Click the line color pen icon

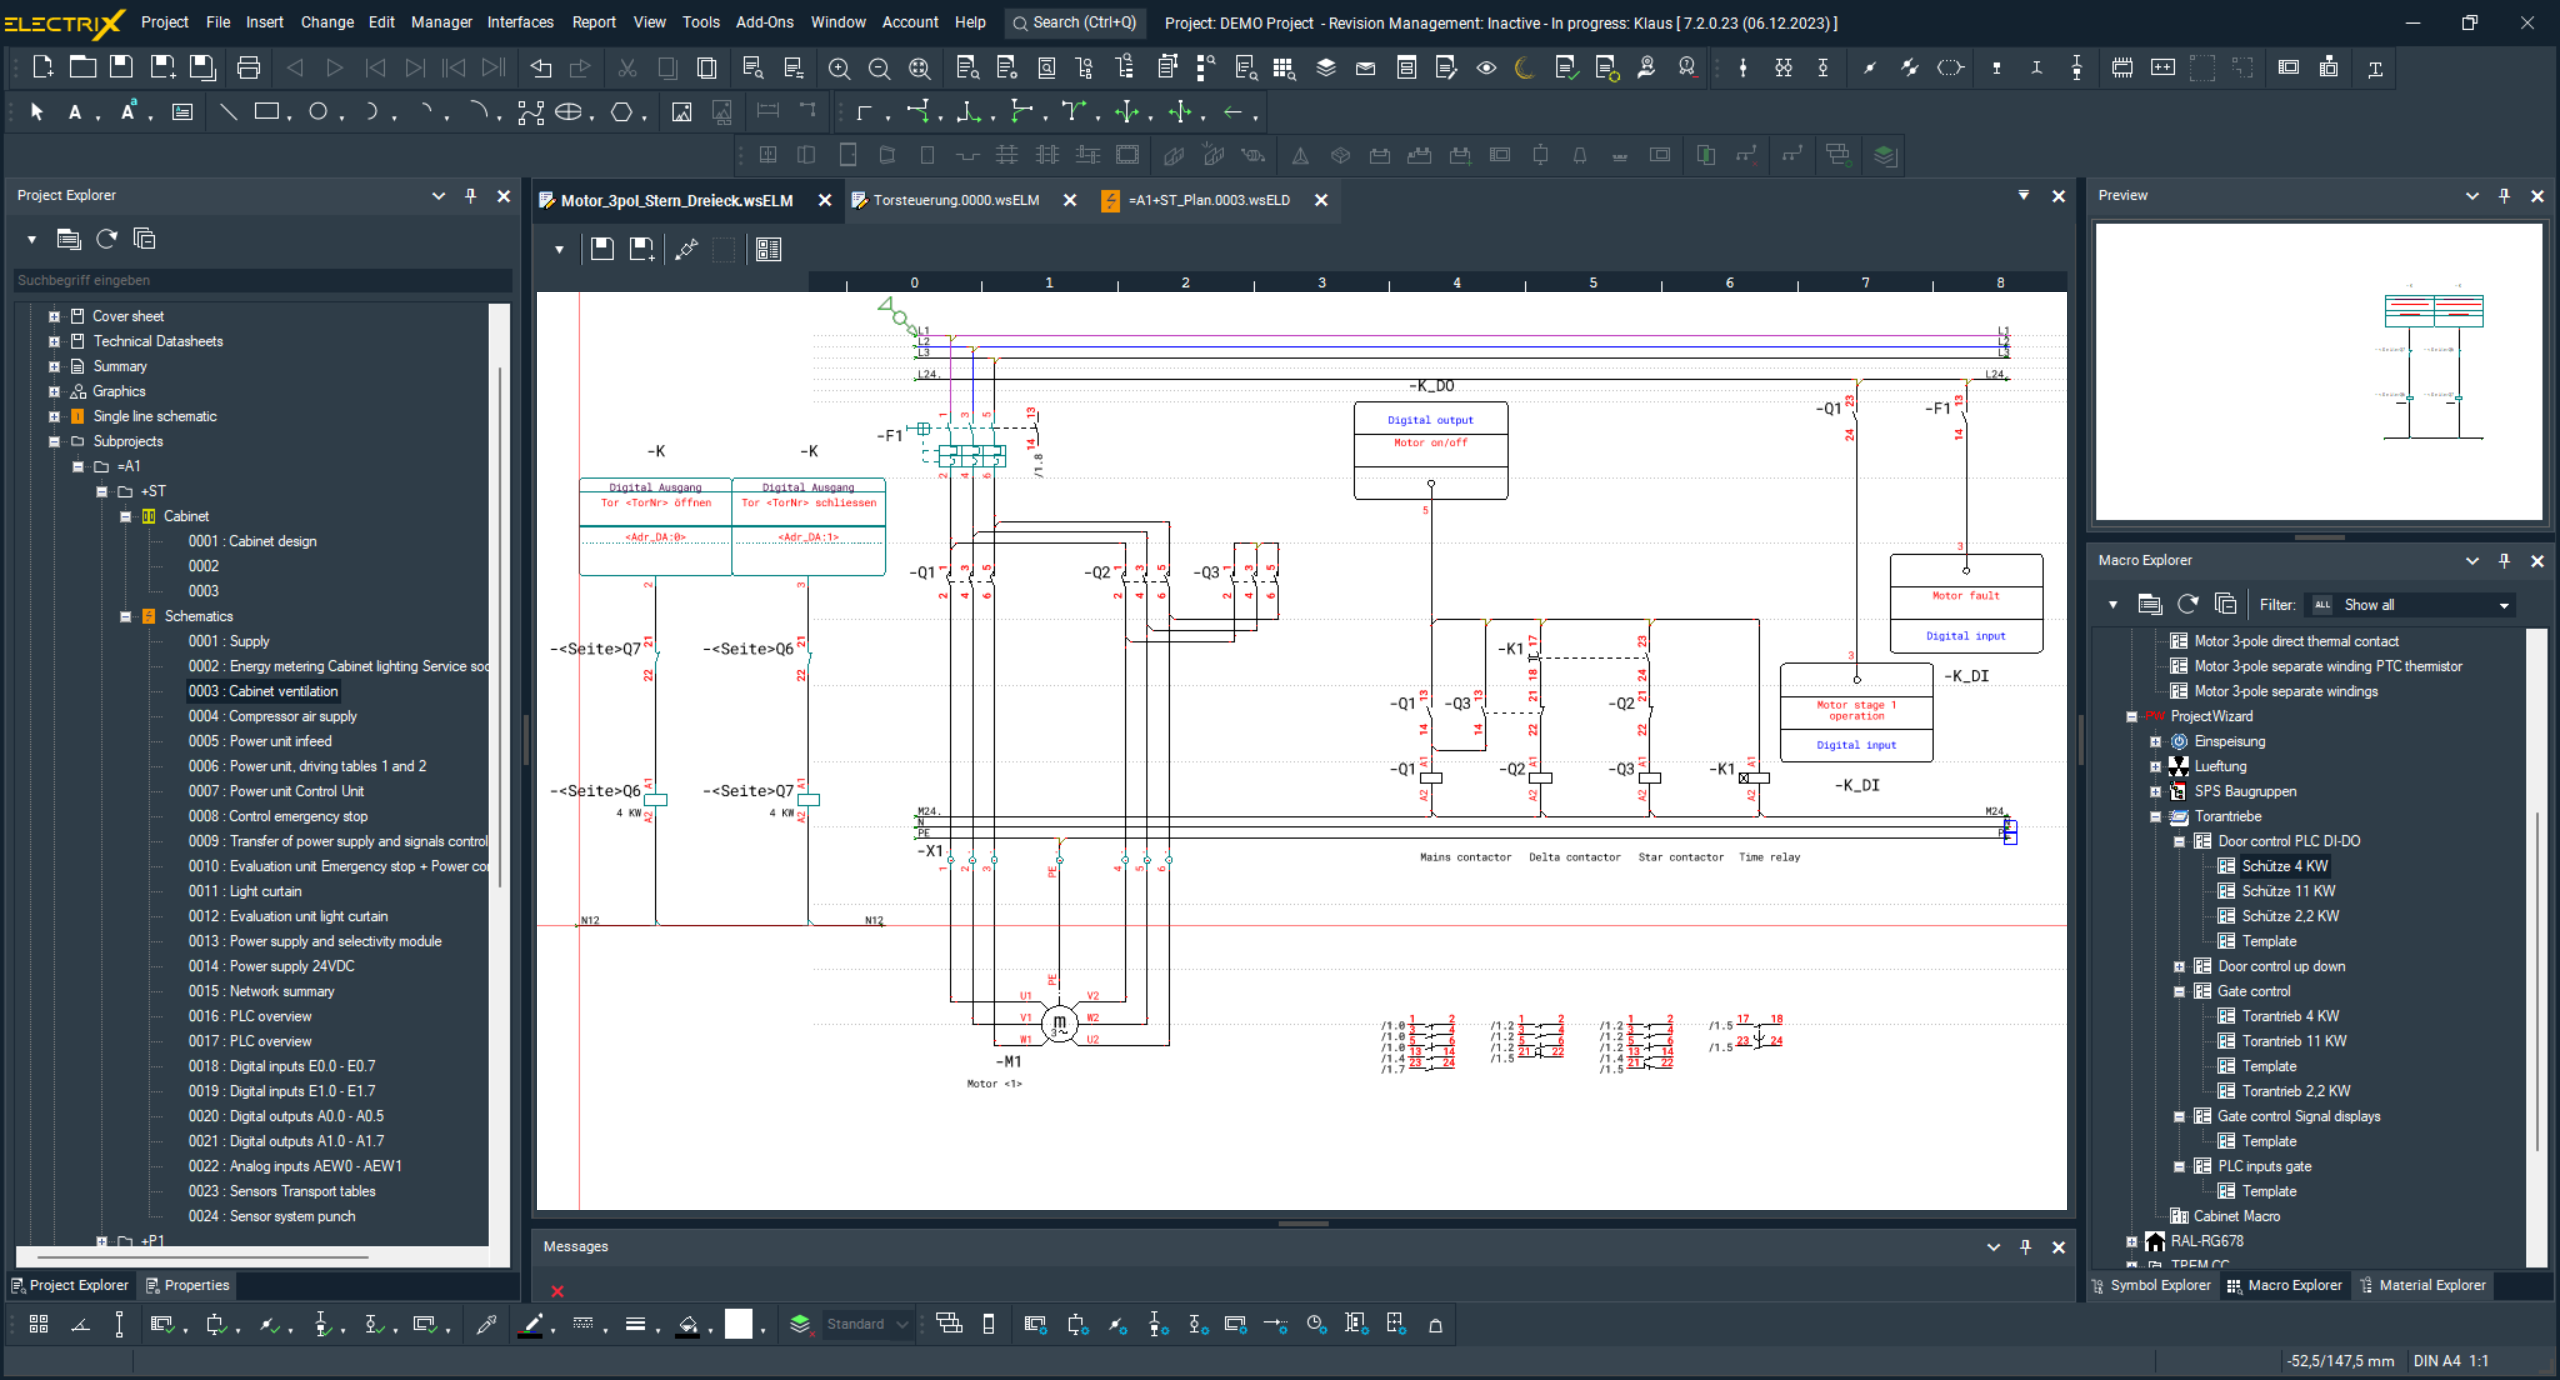pyautogui.click(x=532, y=1324)
